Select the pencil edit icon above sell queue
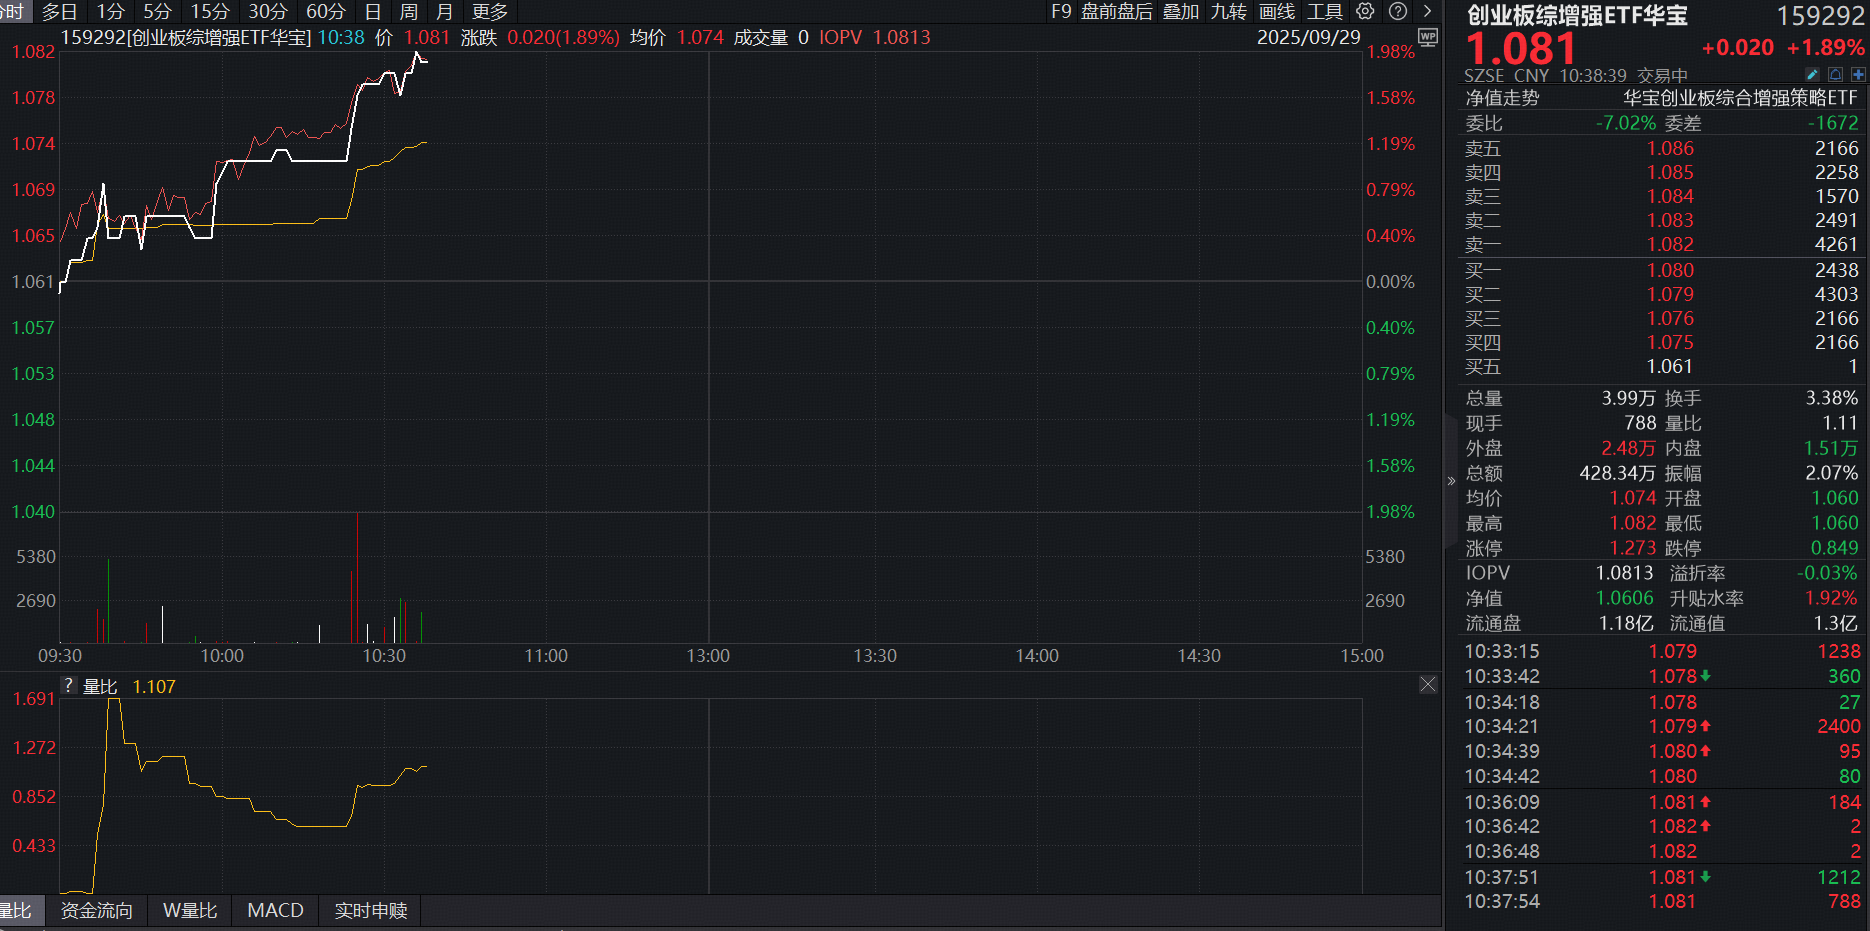 (1812, 74)
